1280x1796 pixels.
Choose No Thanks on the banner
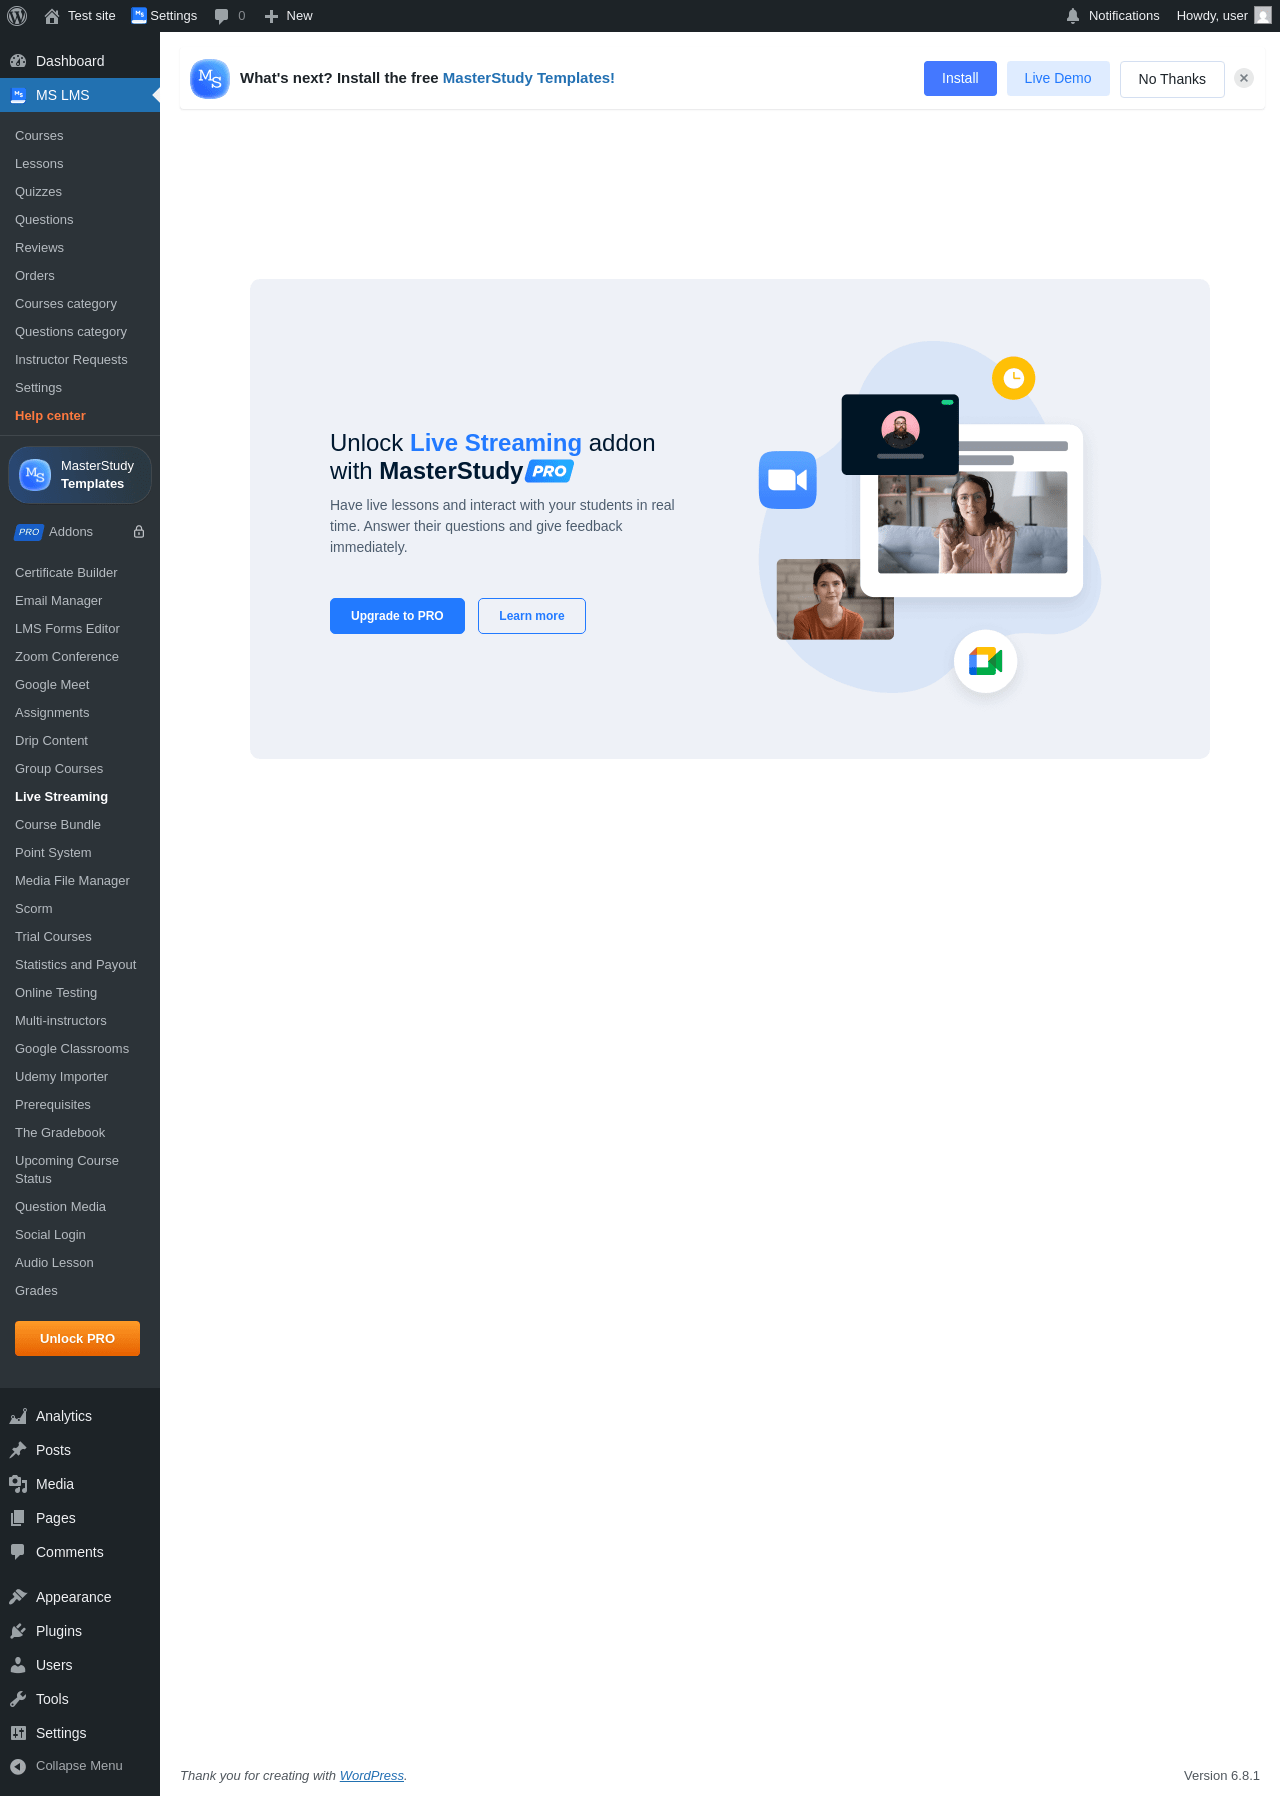click(1172, 79)
